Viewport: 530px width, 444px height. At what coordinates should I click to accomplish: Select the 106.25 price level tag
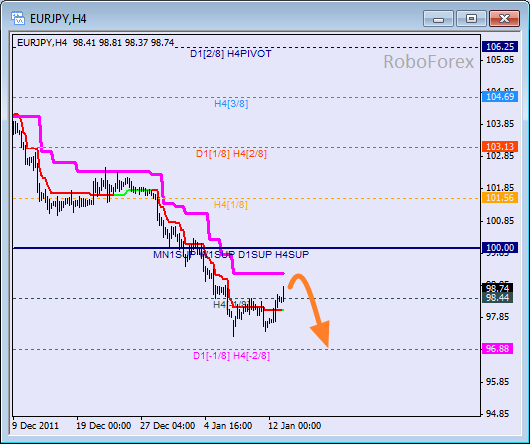[500, 47]
